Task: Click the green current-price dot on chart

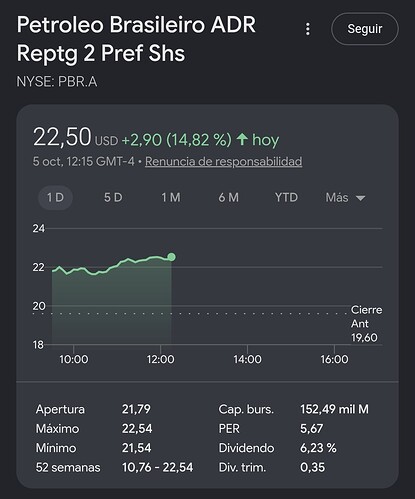Action: coord(171,257)
